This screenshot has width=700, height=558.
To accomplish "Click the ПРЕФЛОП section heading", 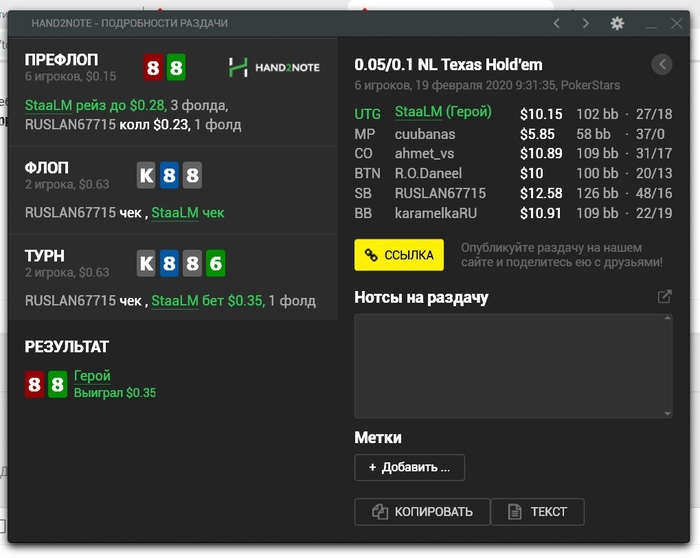I will click(62, 60).
